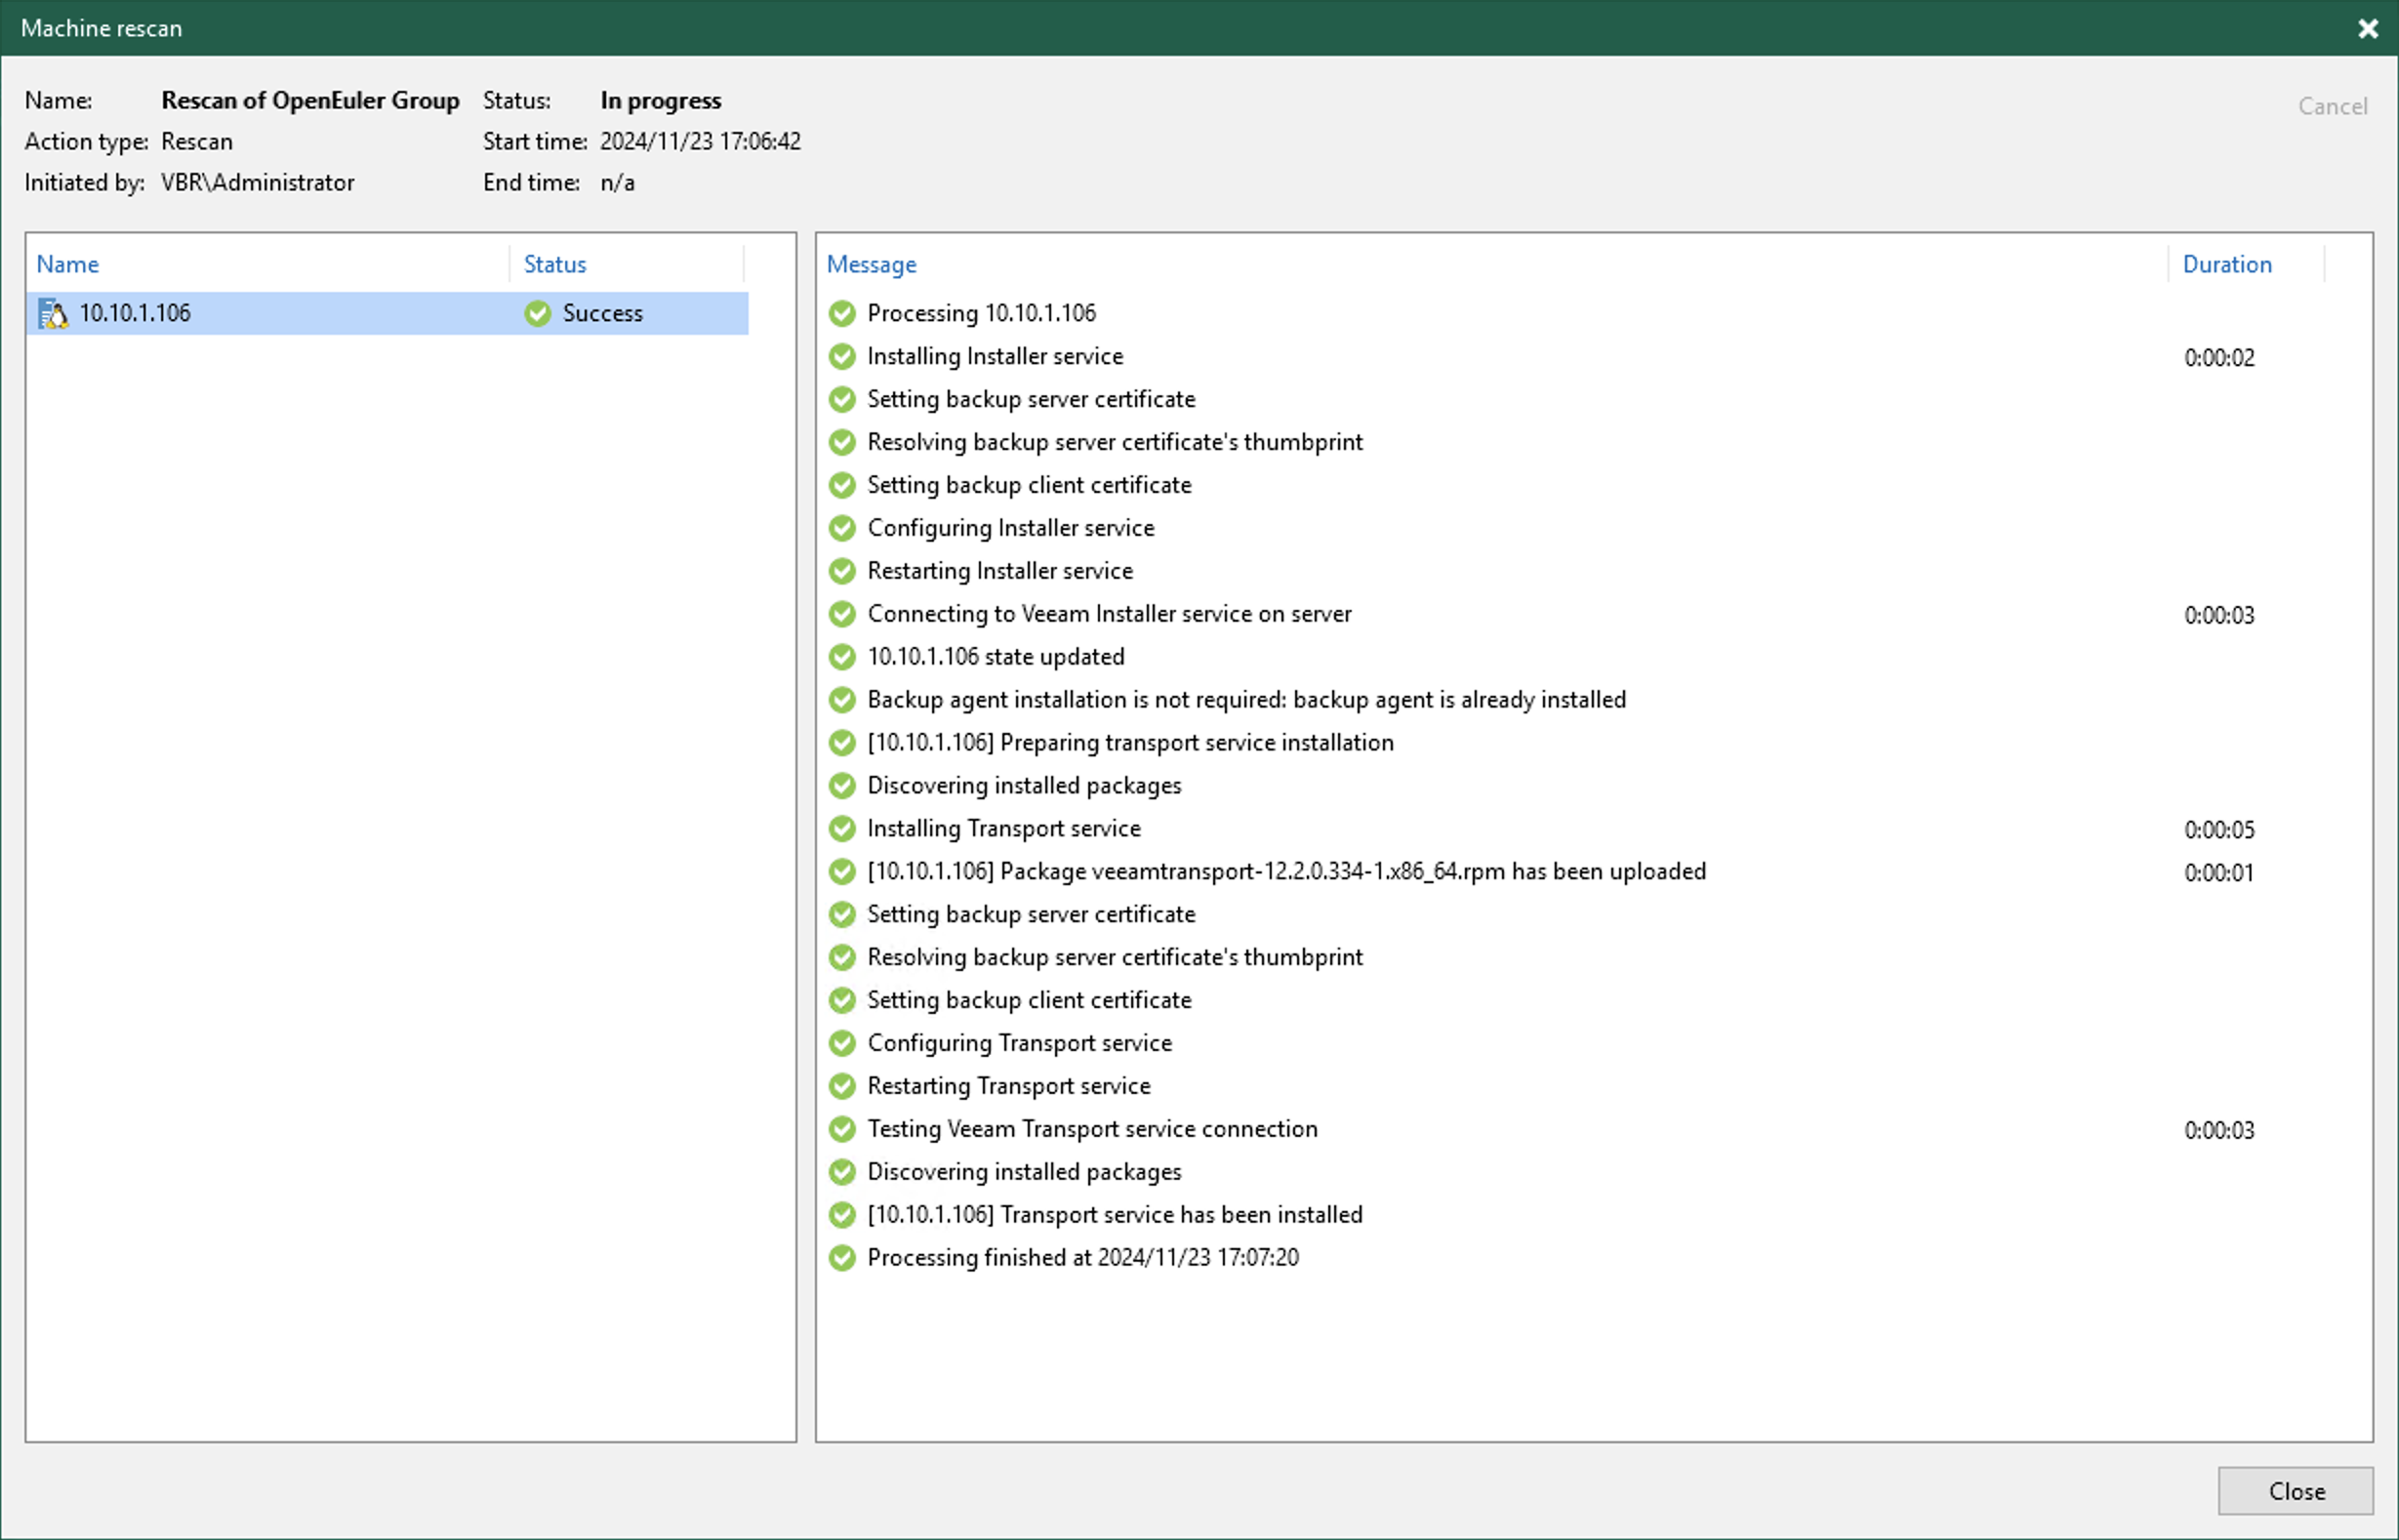The height and width of the screenshot is (1540, 2399).
Task: Click success icon beside Preparing transport service installation
Action: (842, 743)
